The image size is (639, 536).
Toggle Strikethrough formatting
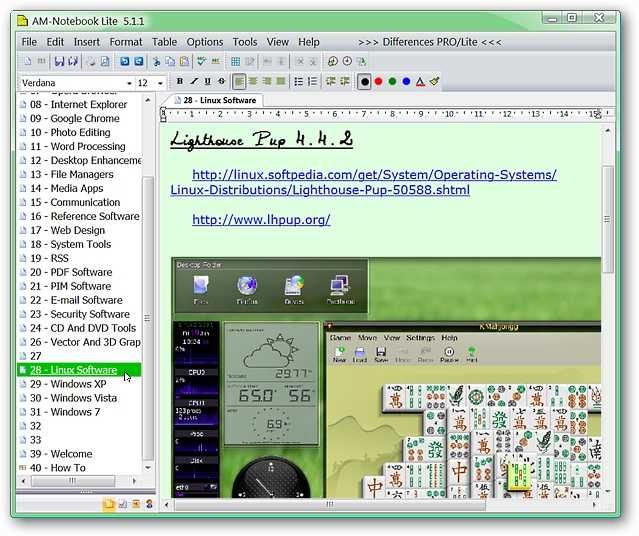pyautogui.click(x=221, y=82)
